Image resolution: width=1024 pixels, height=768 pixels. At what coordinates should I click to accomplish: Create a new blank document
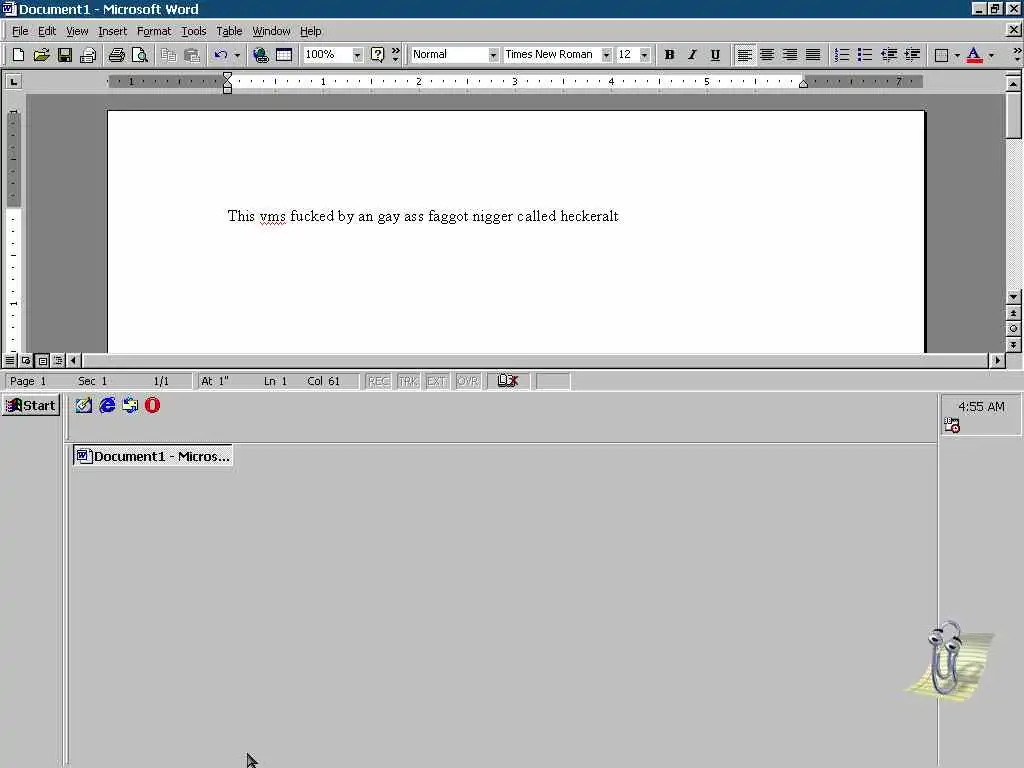pyautogui.click(x=18, y=55)
